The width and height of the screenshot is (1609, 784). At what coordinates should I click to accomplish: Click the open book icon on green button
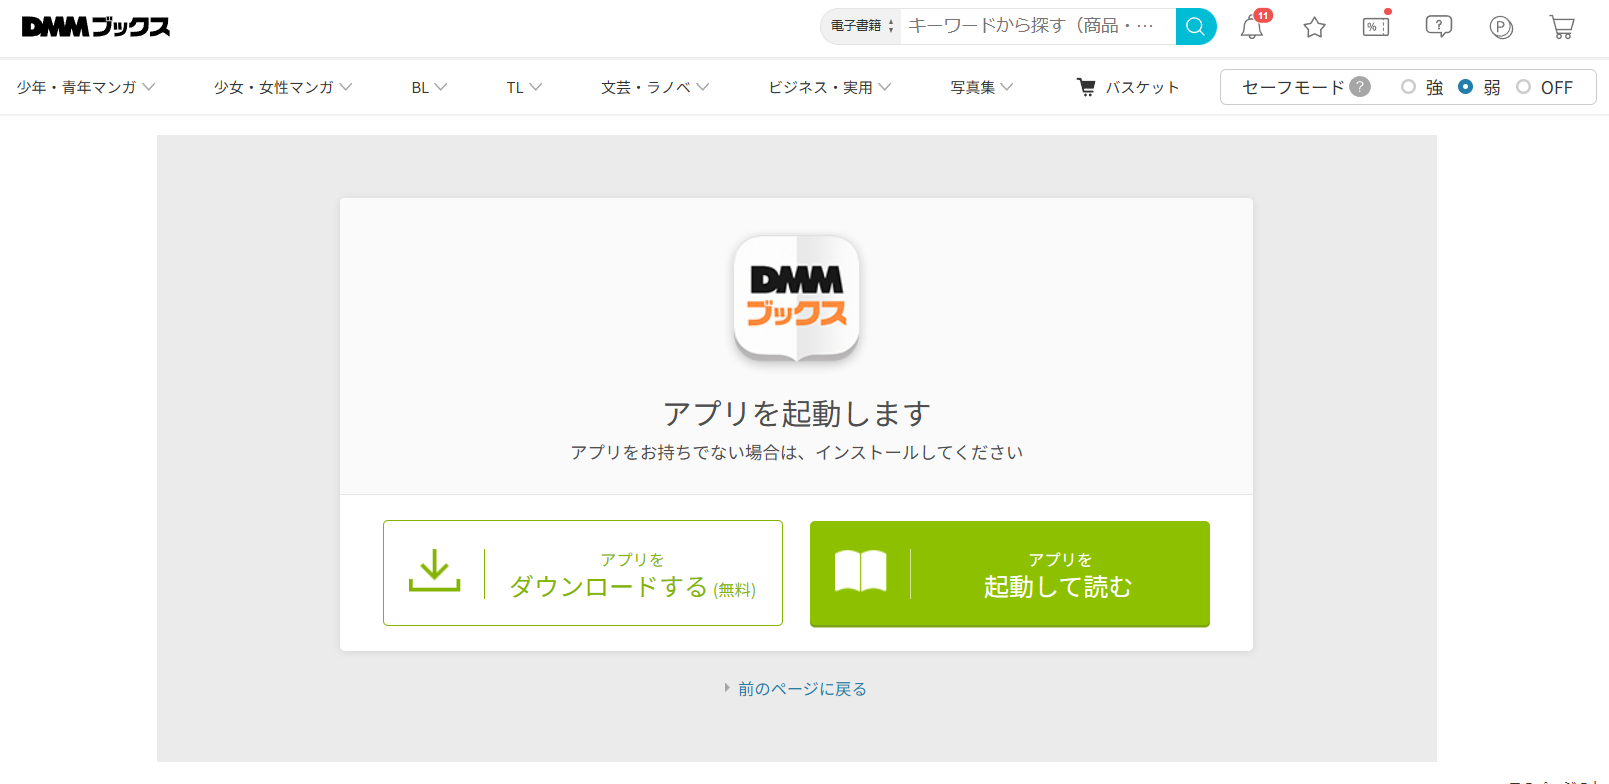point(860,572)
